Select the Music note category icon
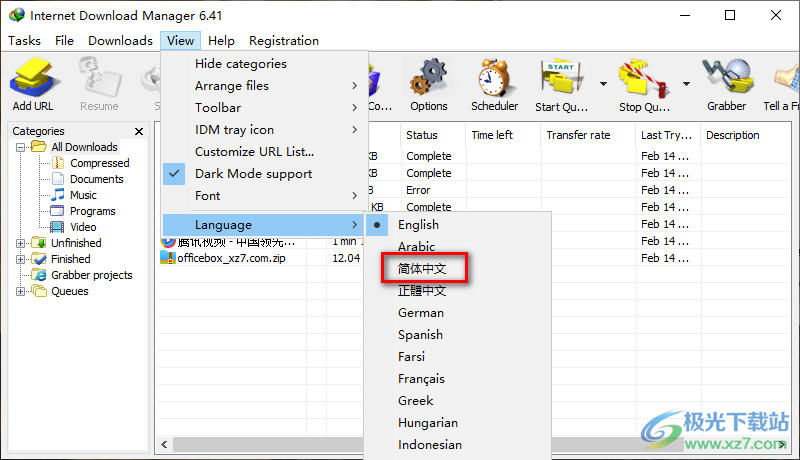This screenshot has height=460, width=800. [58, 195]
